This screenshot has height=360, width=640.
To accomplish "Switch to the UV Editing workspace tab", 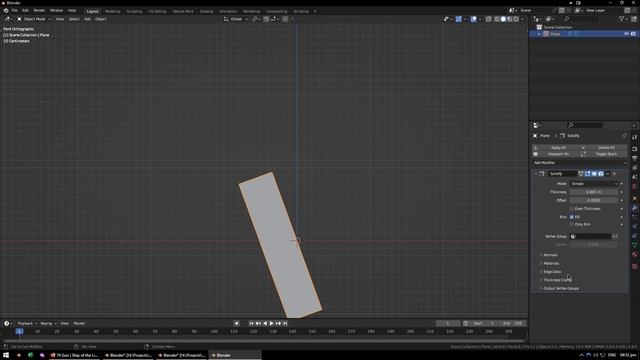I will (157, 11).
